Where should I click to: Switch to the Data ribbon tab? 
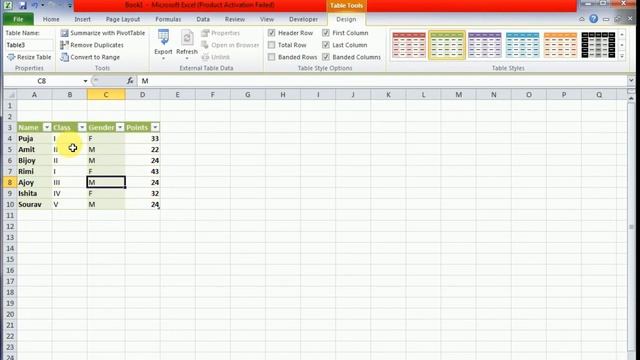203,19
